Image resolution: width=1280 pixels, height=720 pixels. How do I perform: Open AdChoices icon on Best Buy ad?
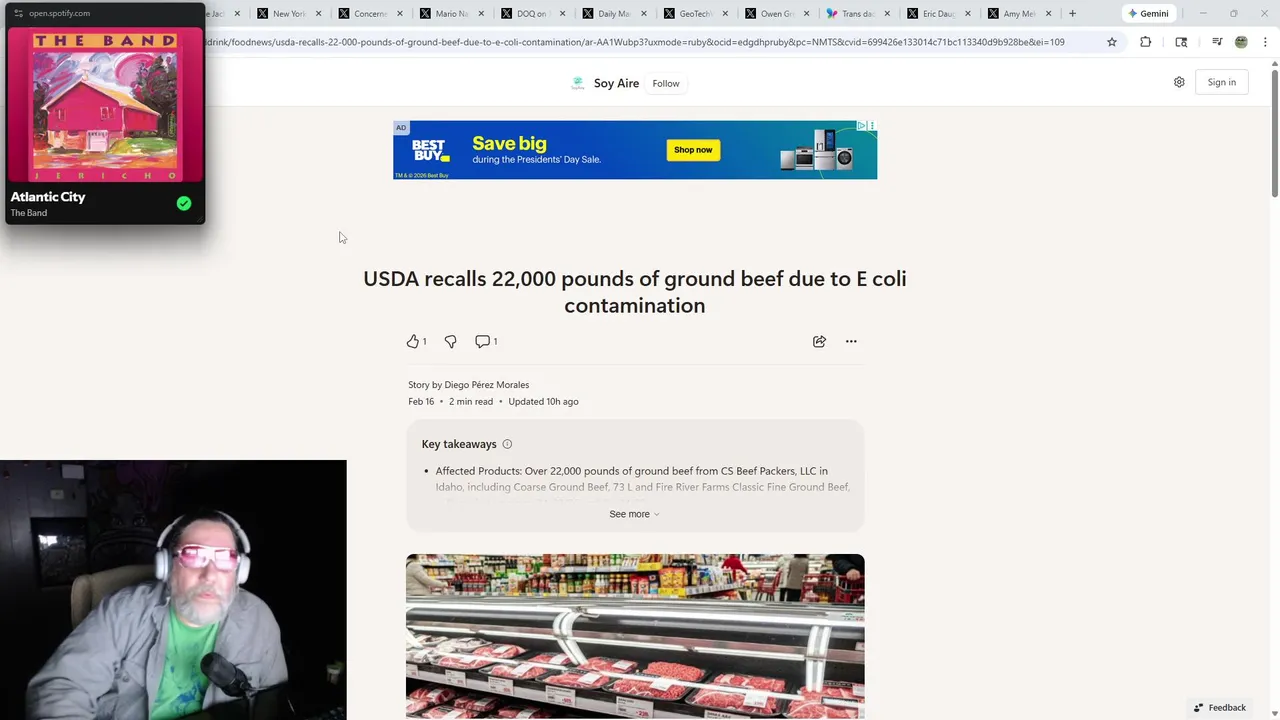pos(861,126)
